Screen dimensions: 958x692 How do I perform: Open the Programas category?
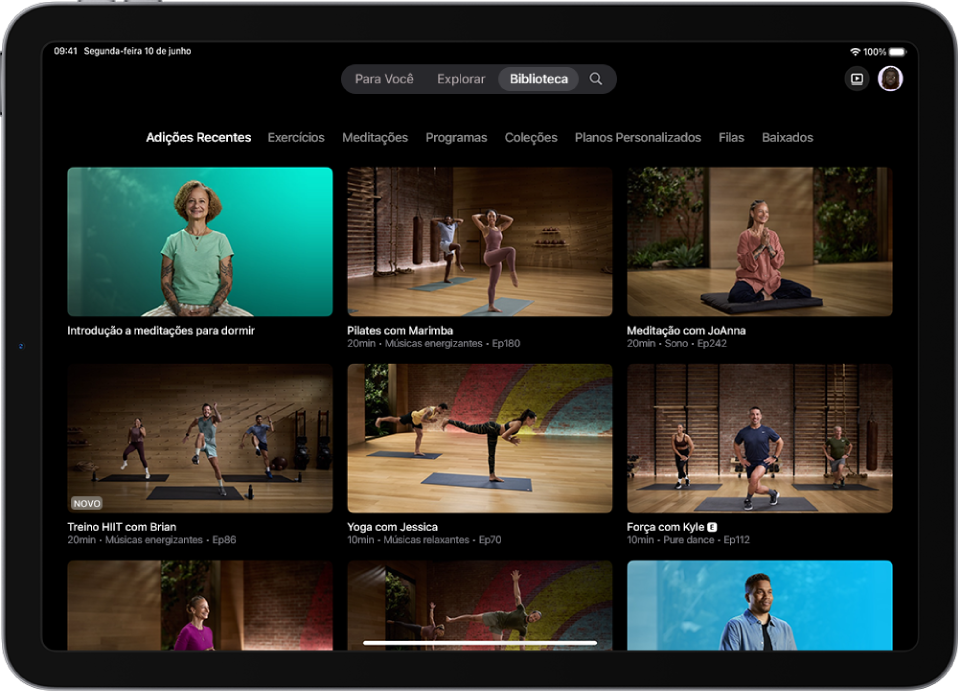[x=456, y=137]
